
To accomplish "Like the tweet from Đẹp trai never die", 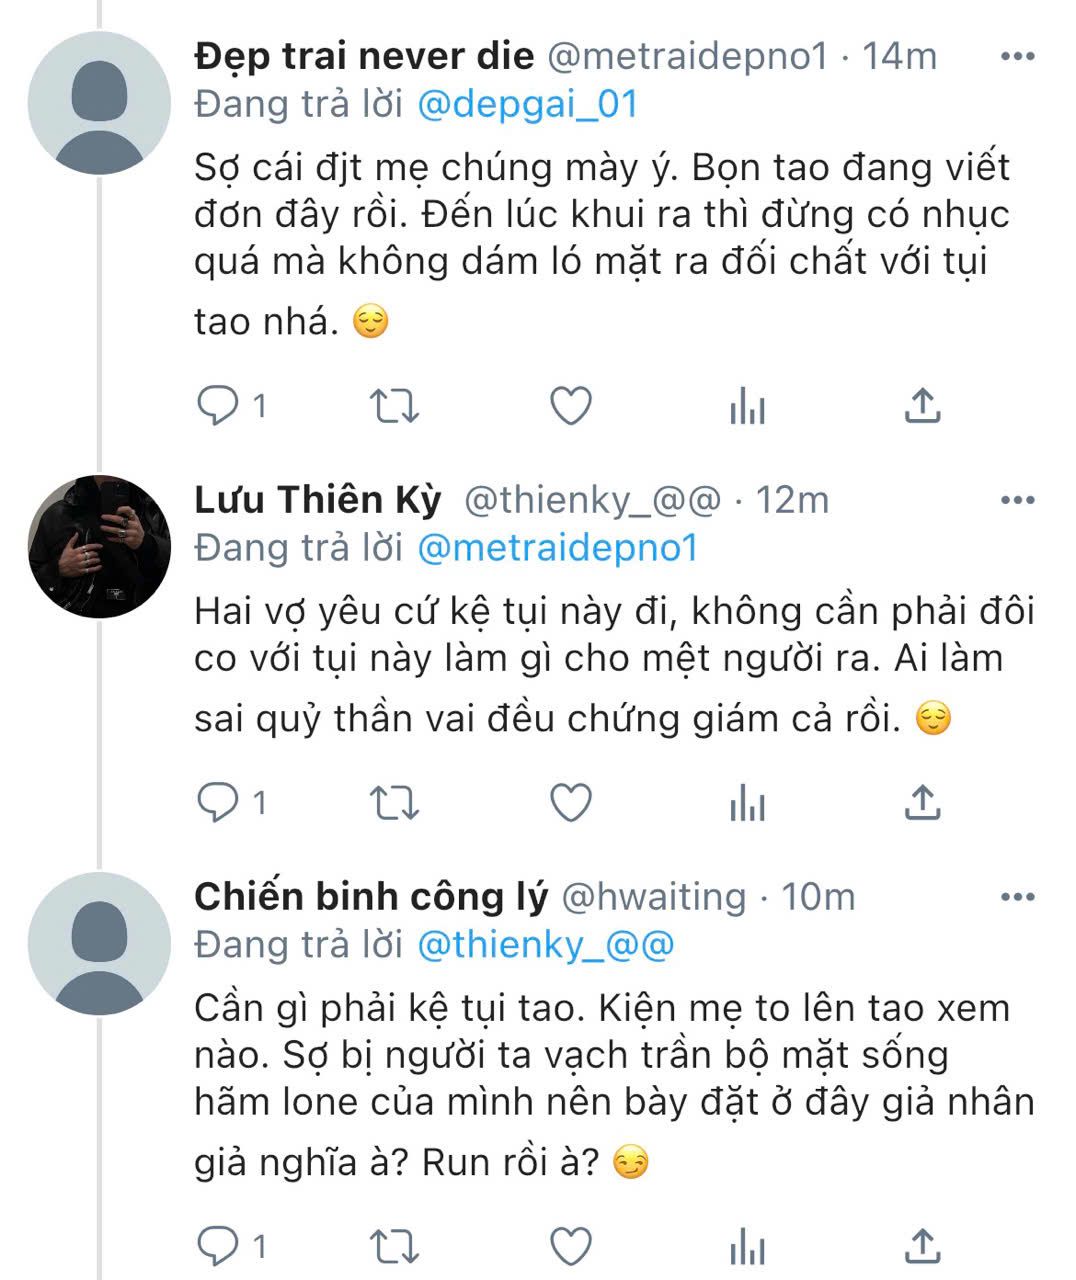I will 572,406.
